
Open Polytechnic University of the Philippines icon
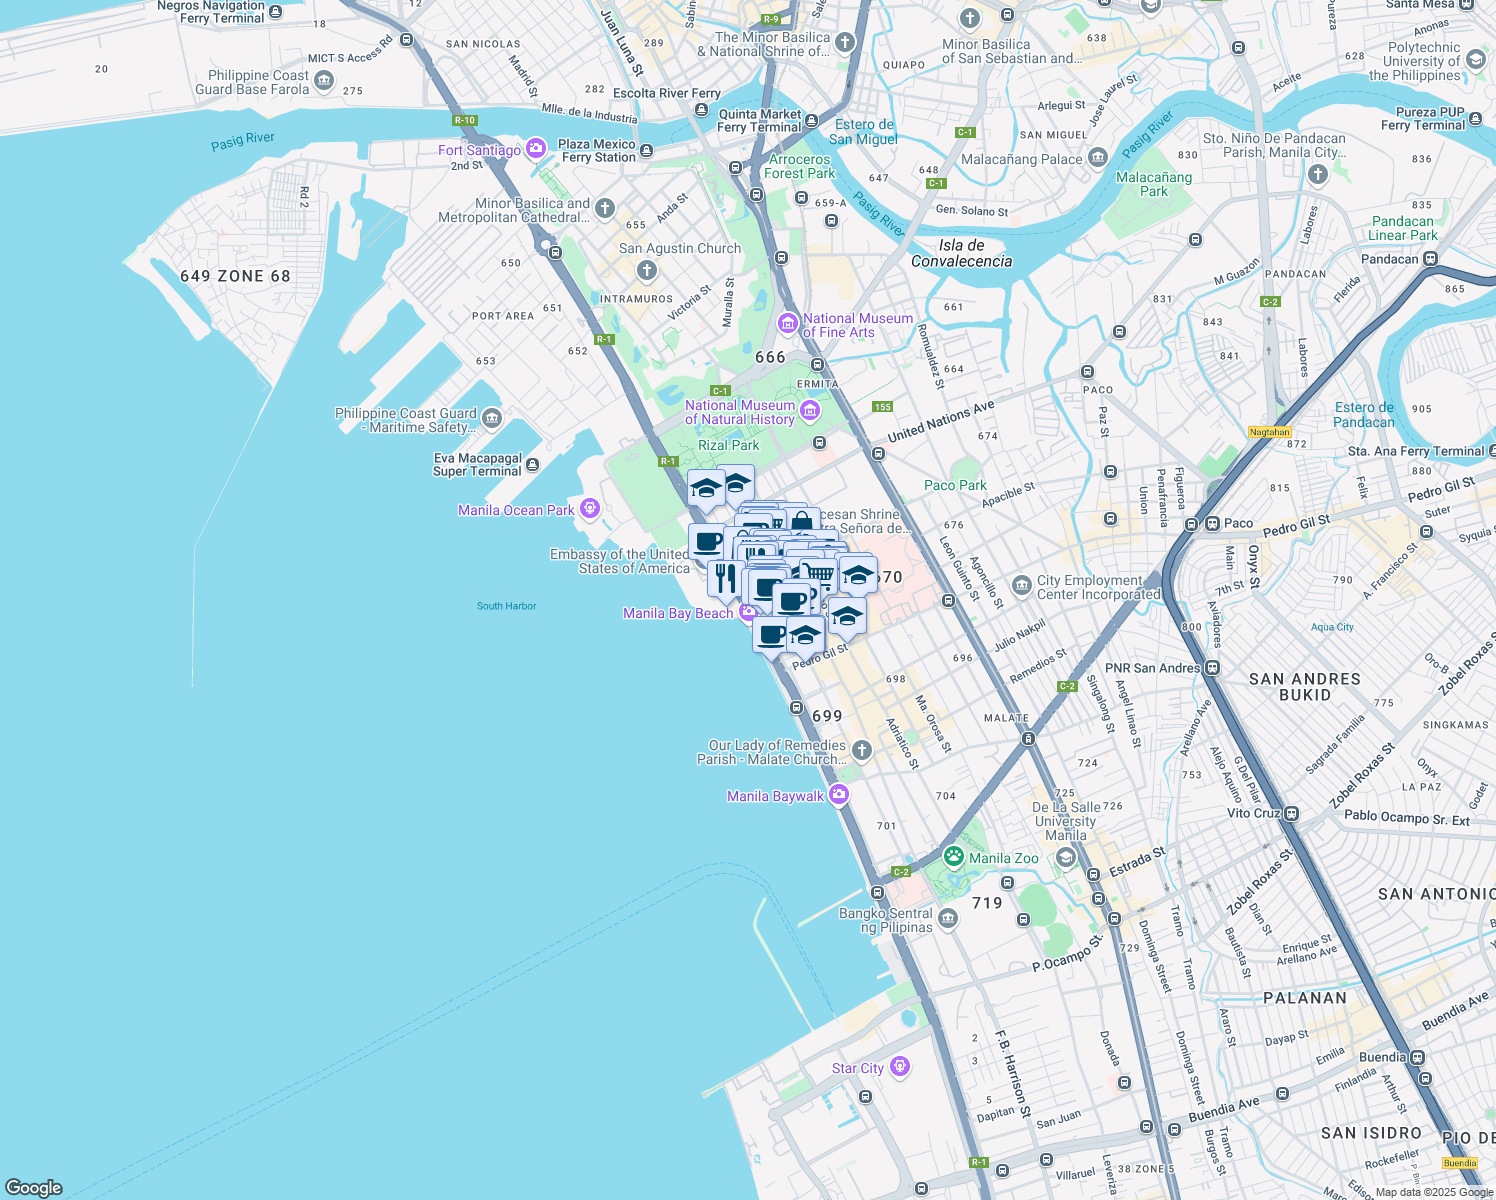click(x=1476, y=61)
